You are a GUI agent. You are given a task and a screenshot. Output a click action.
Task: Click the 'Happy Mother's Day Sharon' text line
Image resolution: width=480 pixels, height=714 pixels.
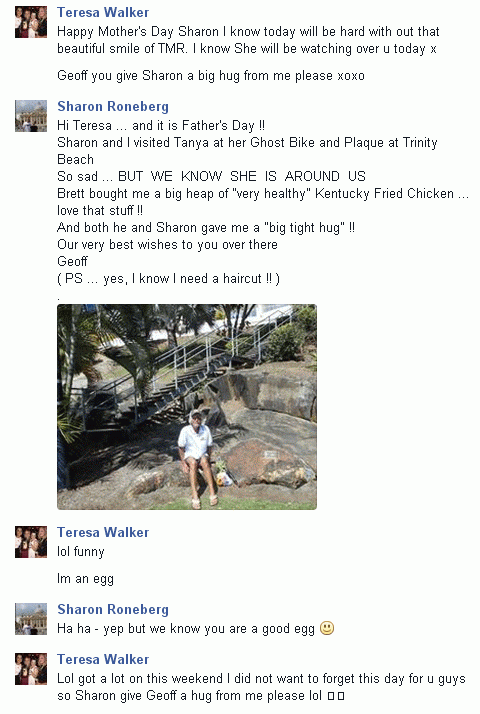[248, 31]
